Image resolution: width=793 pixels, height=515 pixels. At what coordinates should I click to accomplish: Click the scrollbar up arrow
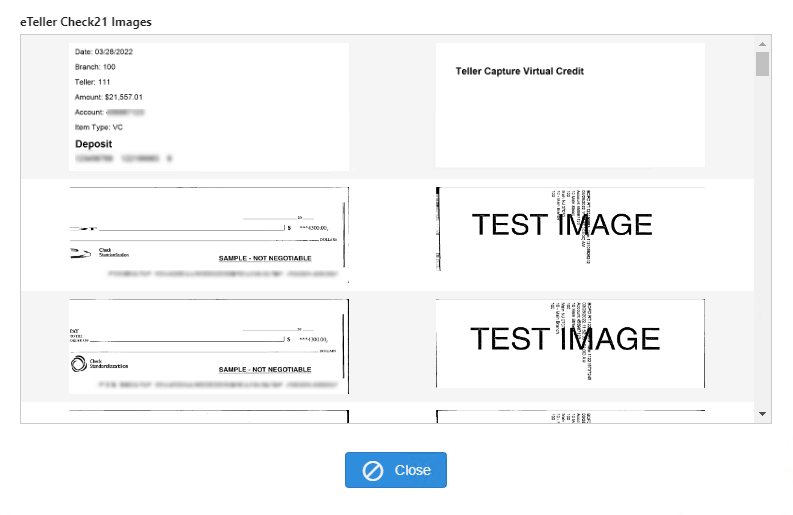click(x=762, y=44)
